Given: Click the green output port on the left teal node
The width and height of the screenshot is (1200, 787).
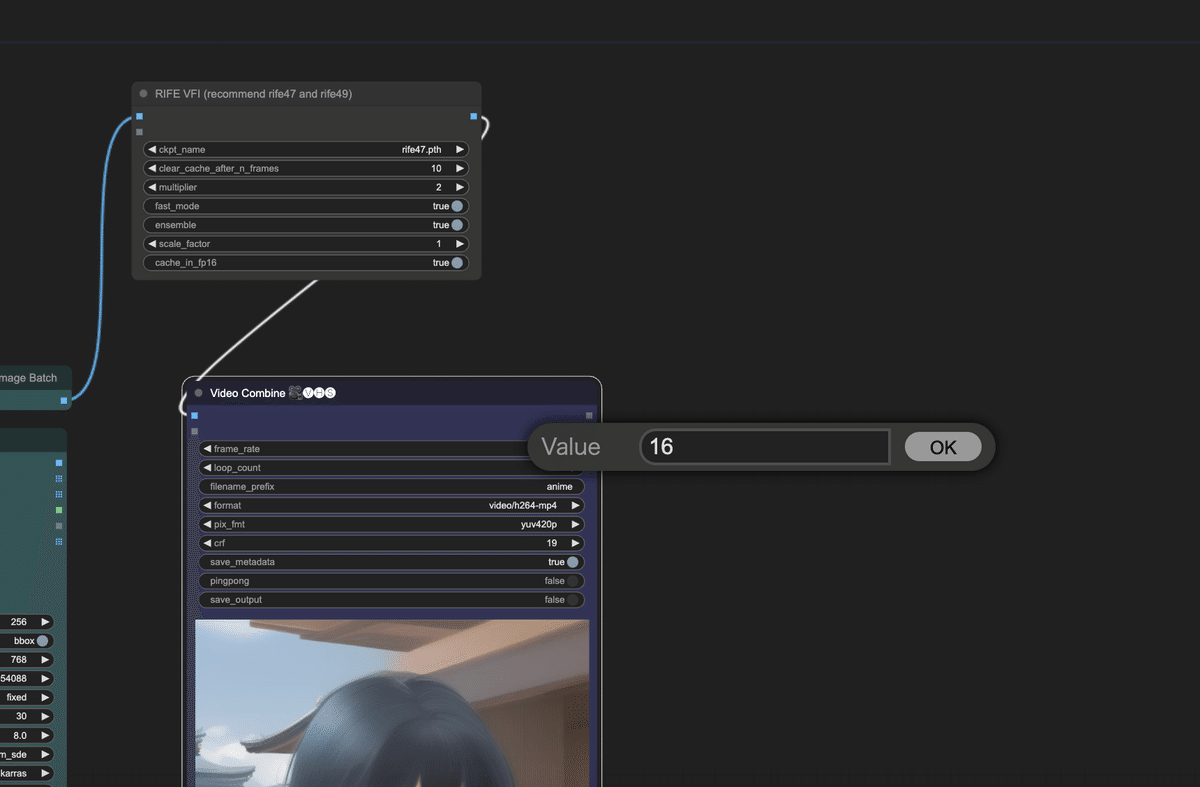Looking at the screenshot, I should 59,510.
